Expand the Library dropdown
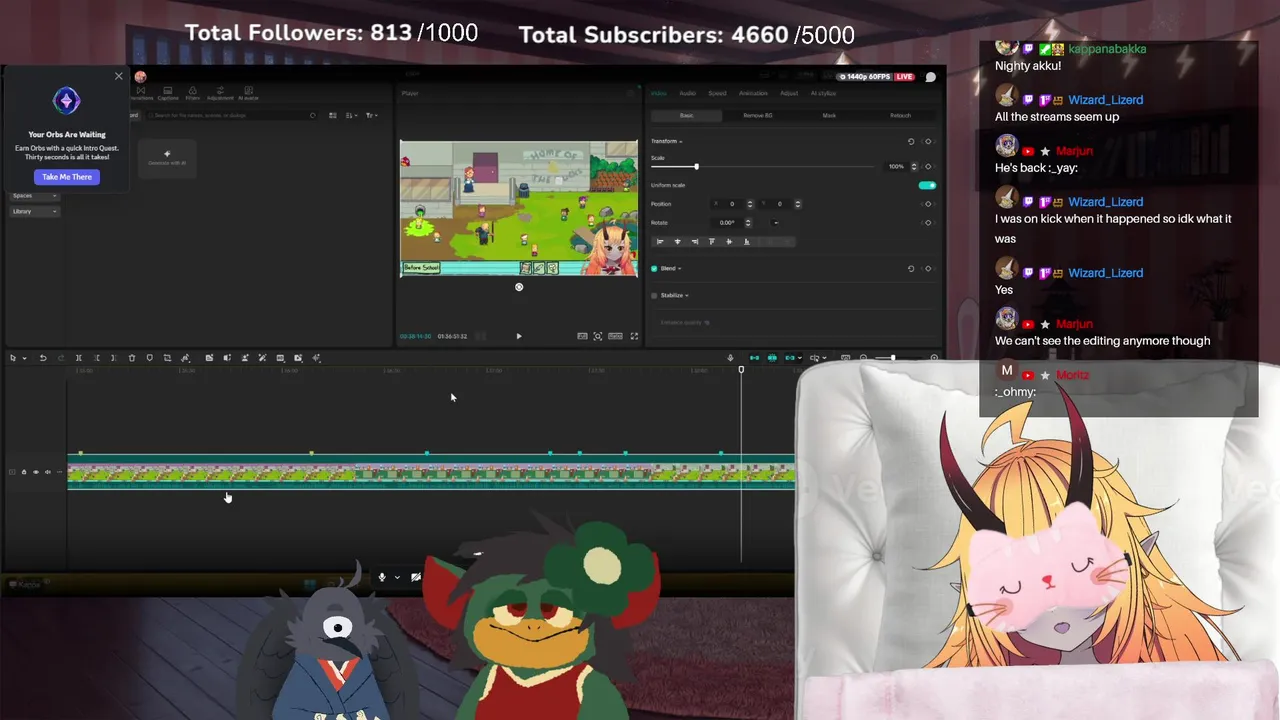This screenshot has height=720, width=1280. coord(34,211)
